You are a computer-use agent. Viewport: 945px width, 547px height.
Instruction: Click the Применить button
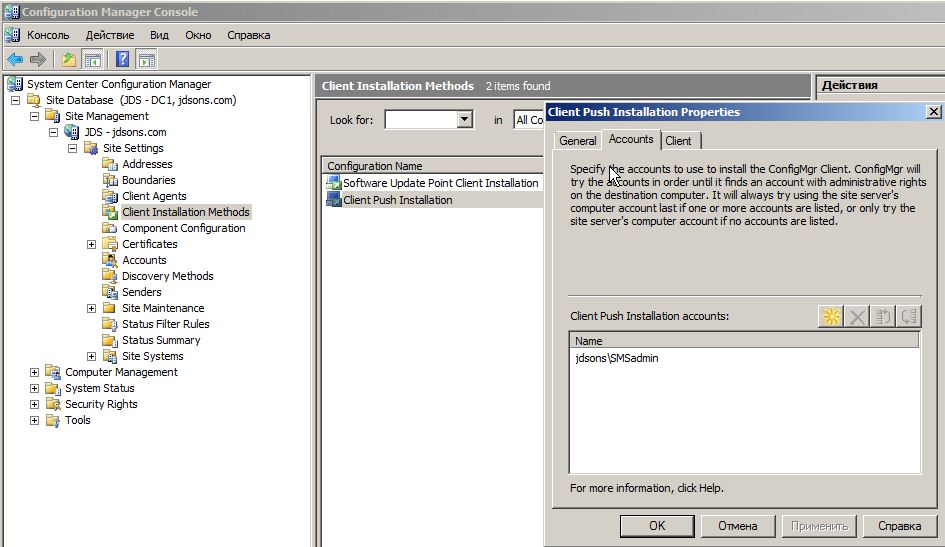click(x=819, y=526)
